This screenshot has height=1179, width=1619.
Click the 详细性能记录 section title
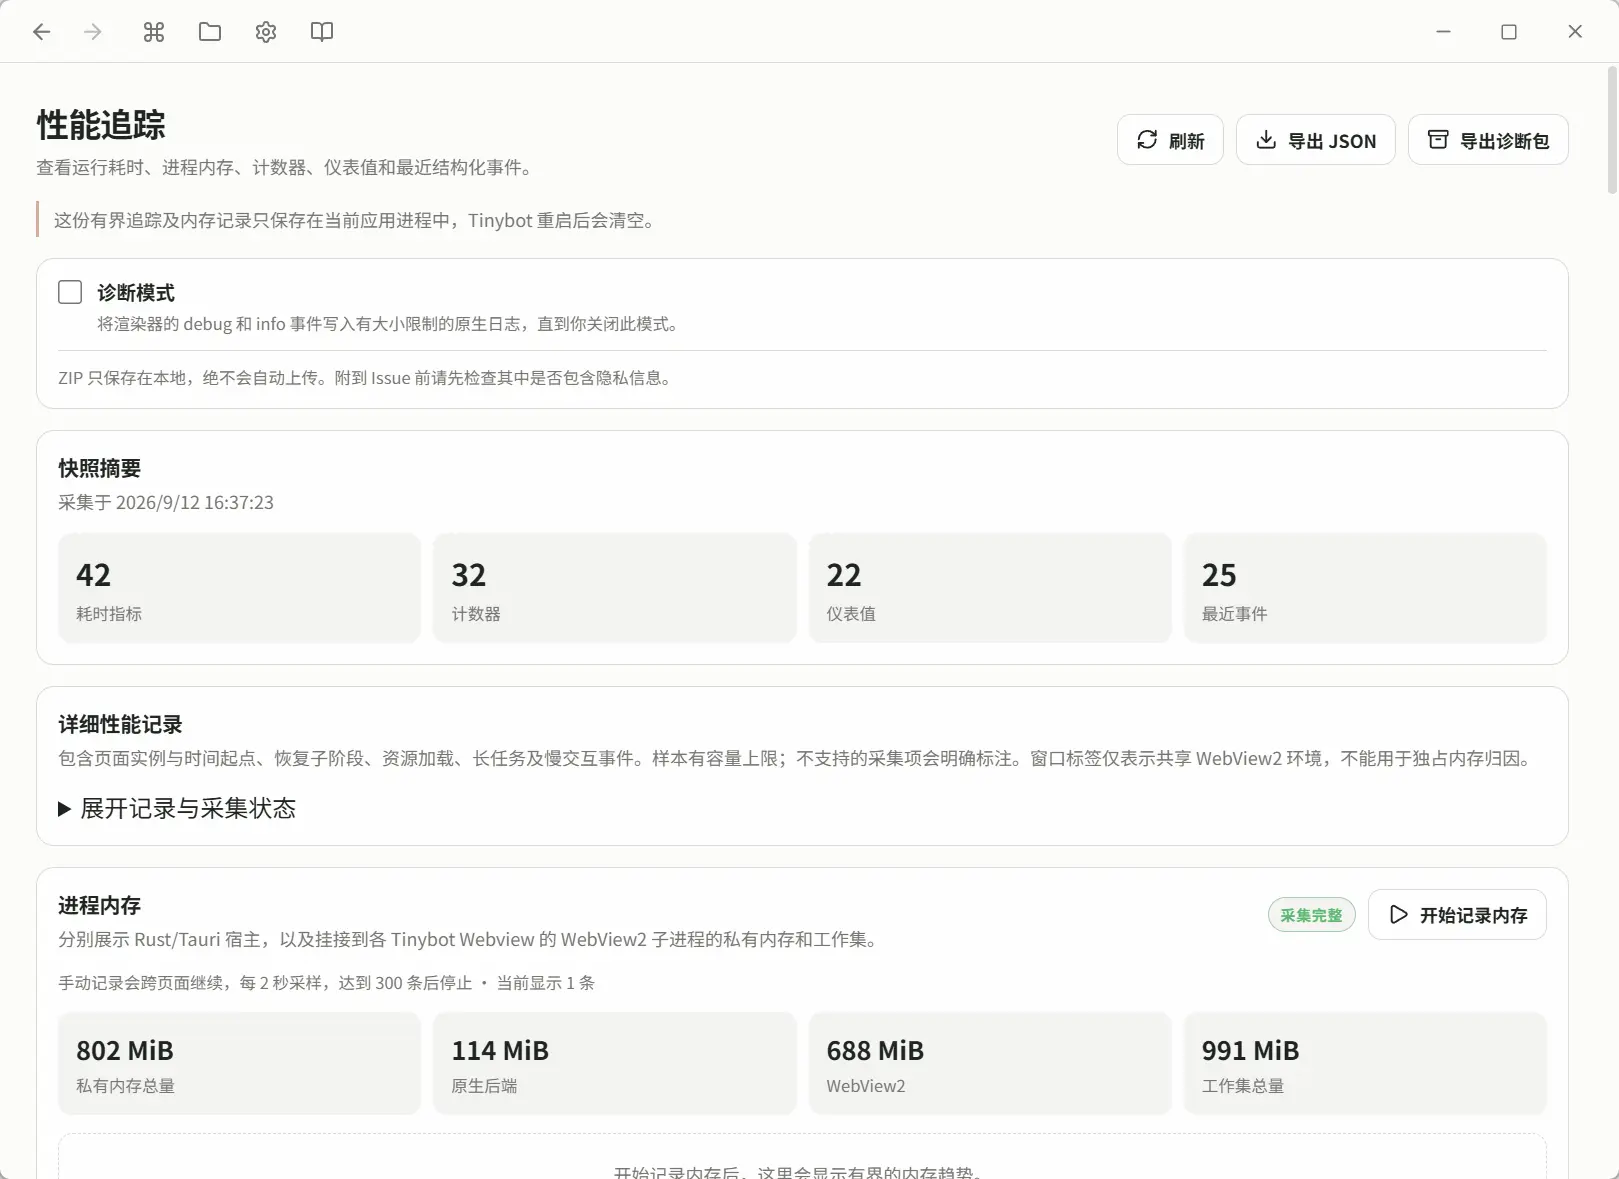120,724
